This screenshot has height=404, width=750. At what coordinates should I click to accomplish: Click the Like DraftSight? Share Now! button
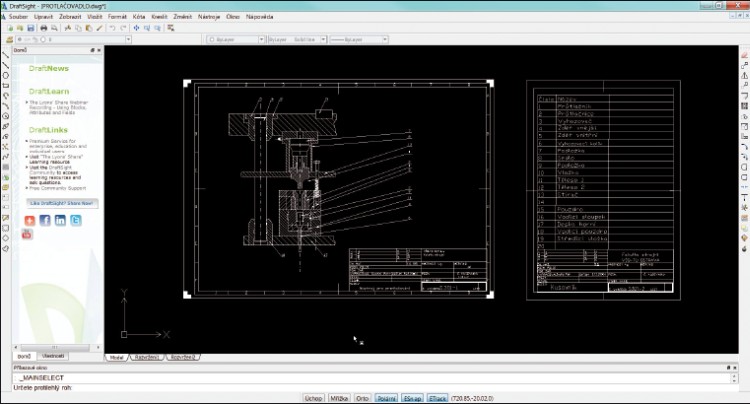coord(60,203)
